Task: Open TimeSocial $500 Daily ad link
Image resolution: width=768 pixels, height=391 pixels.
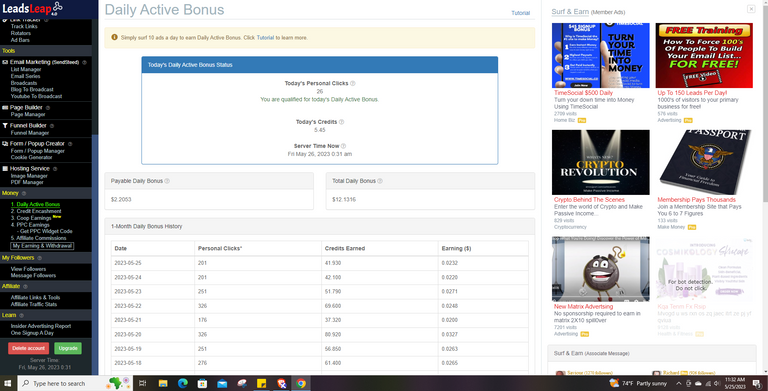Action: tap(583, 93)
